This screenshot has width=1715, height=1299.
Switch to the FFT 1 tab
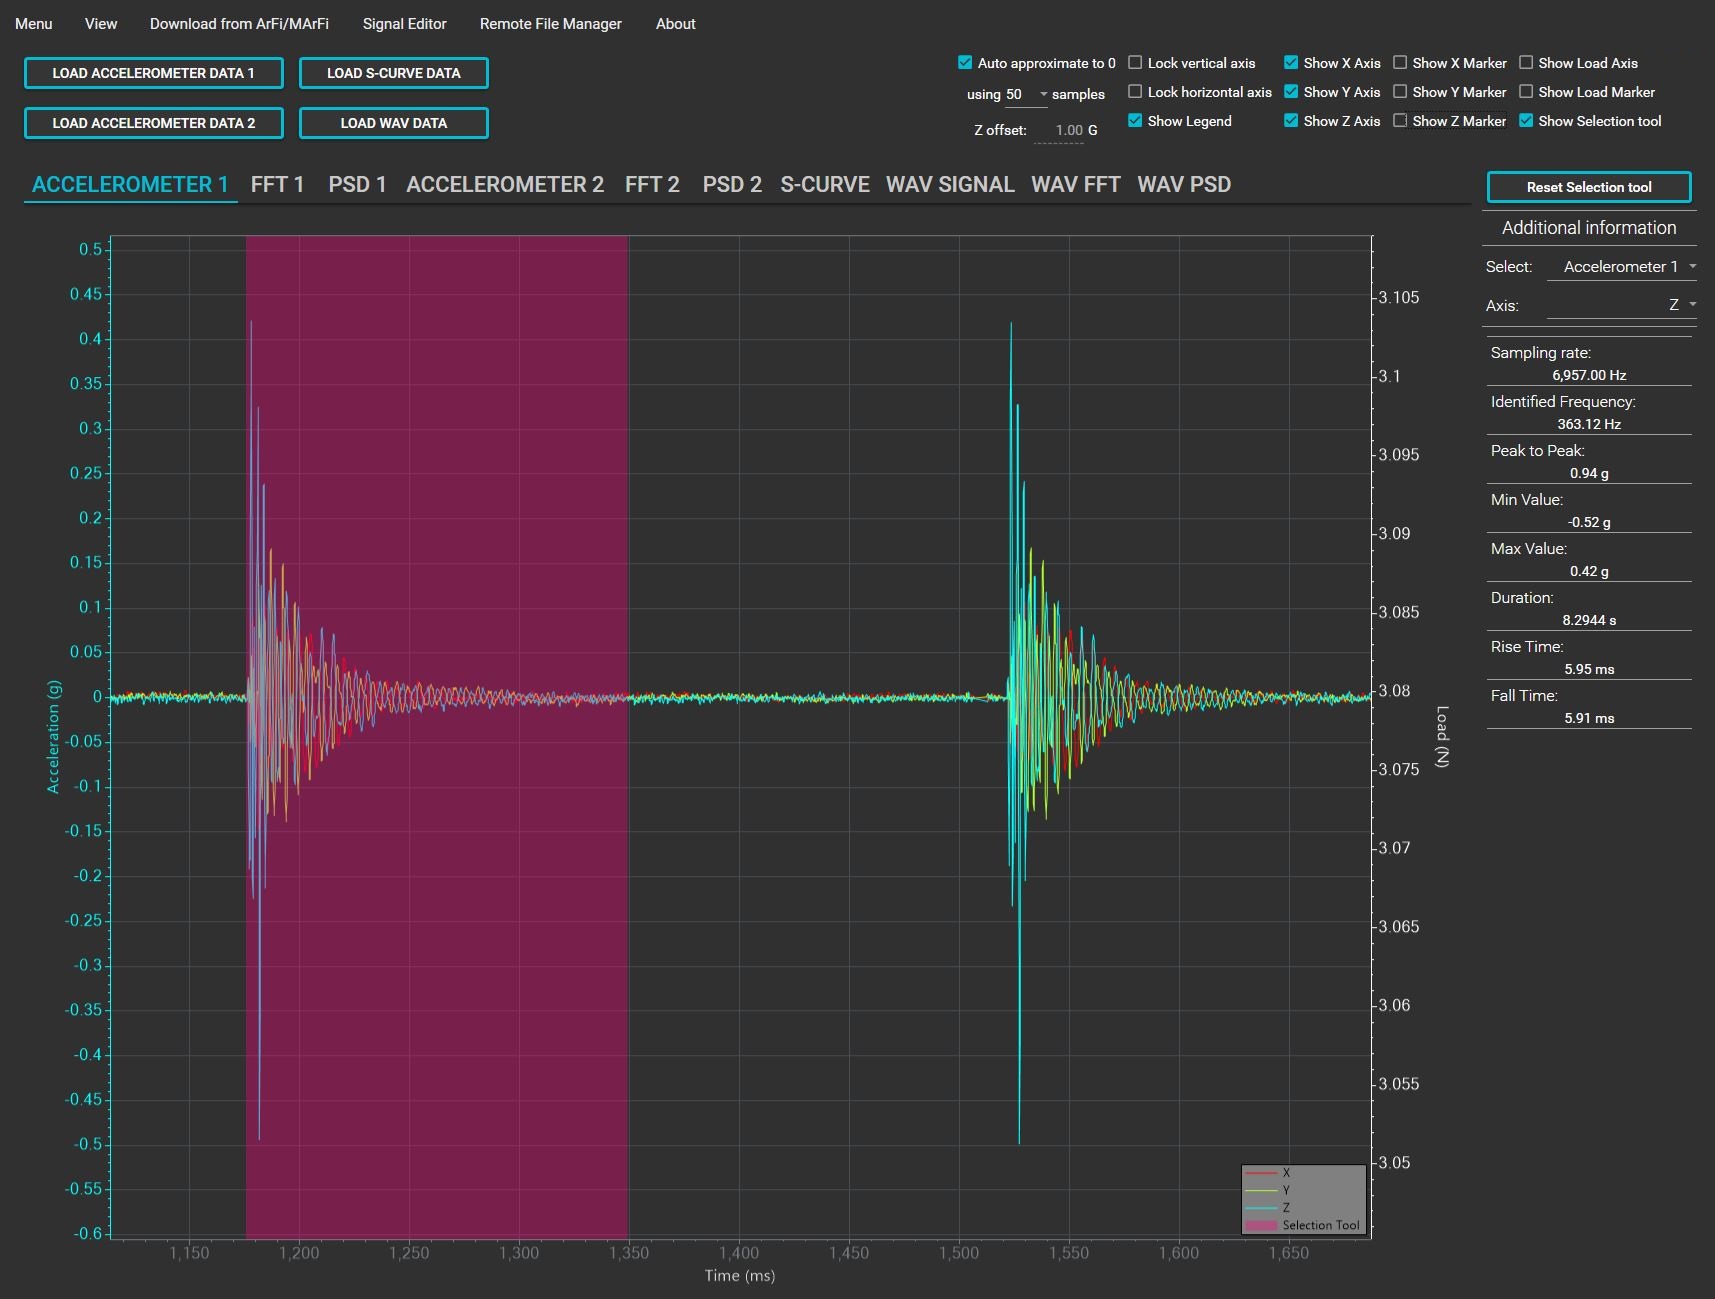click(277, 185)
